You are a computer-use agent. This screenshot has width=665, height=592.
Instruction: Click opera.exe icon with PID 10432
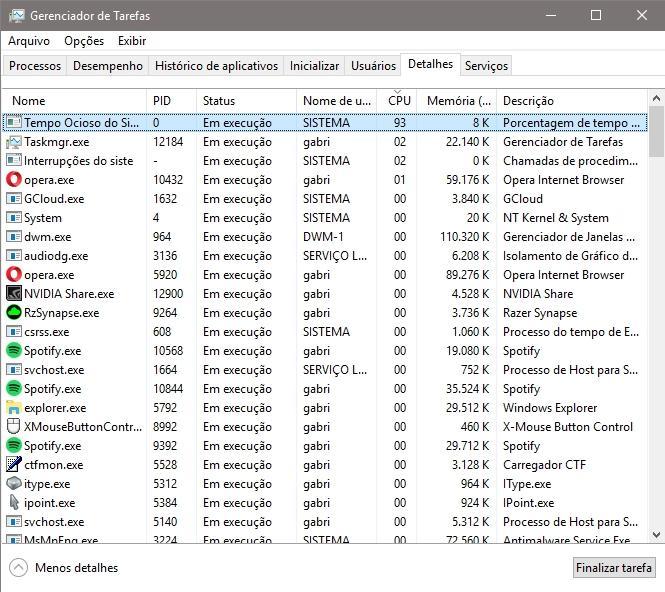click(x=14, y=180)
